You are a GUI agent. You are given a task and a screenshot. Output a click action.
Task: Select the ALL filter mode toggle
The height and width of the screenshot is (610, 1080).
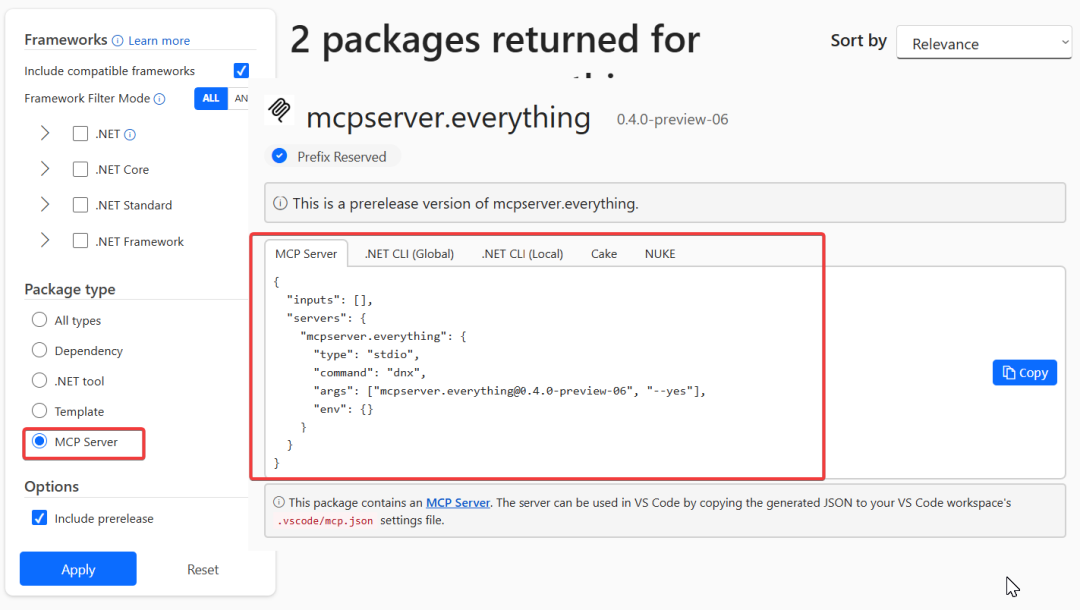point(211,98)
